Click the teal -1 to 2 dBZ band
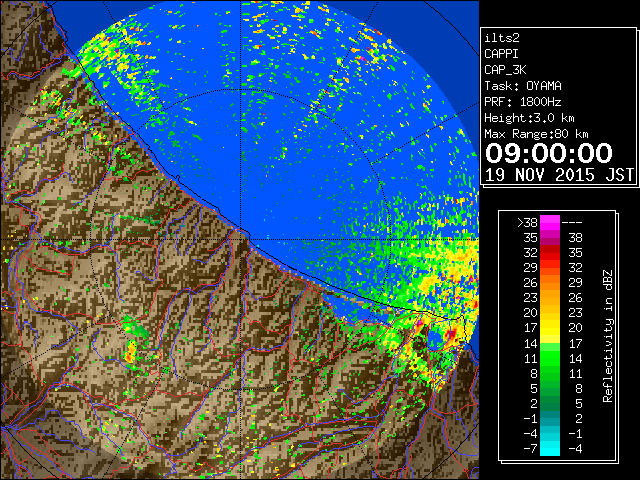This screenshot has height=480, width=640. coord(550,419)
